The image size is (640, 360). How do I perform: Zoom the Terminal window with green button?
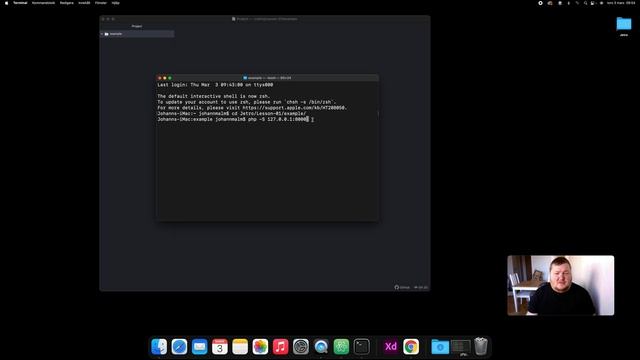coord(170,78)
